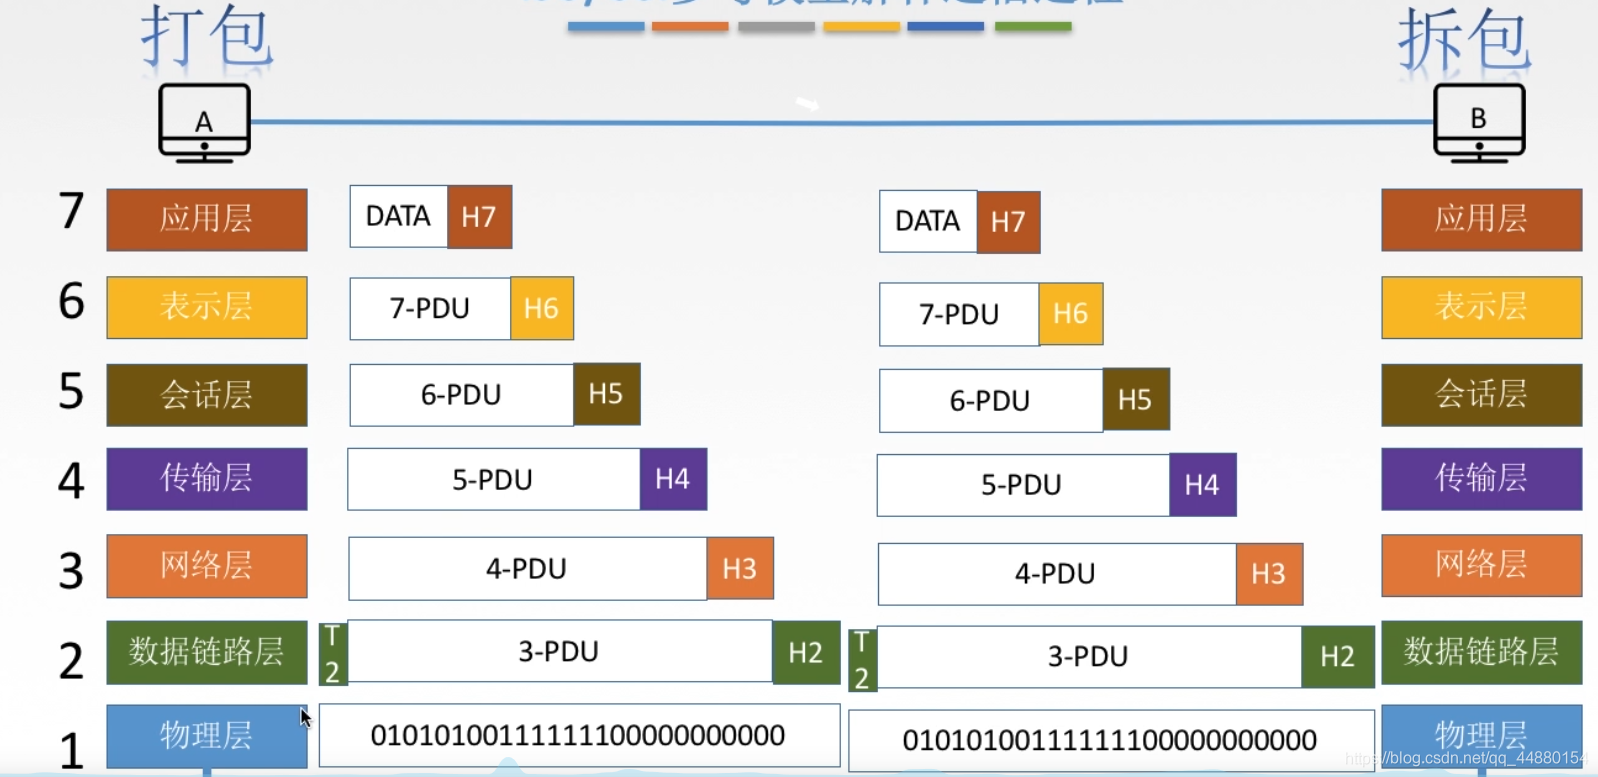Select the 打包 heading text
The image size is (1598, 777).
pos(206,37)
